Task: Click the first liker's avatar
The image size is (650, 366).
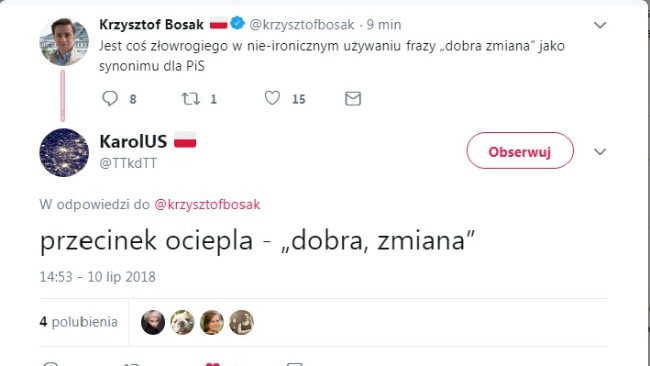Action: [x=153, y=322]
